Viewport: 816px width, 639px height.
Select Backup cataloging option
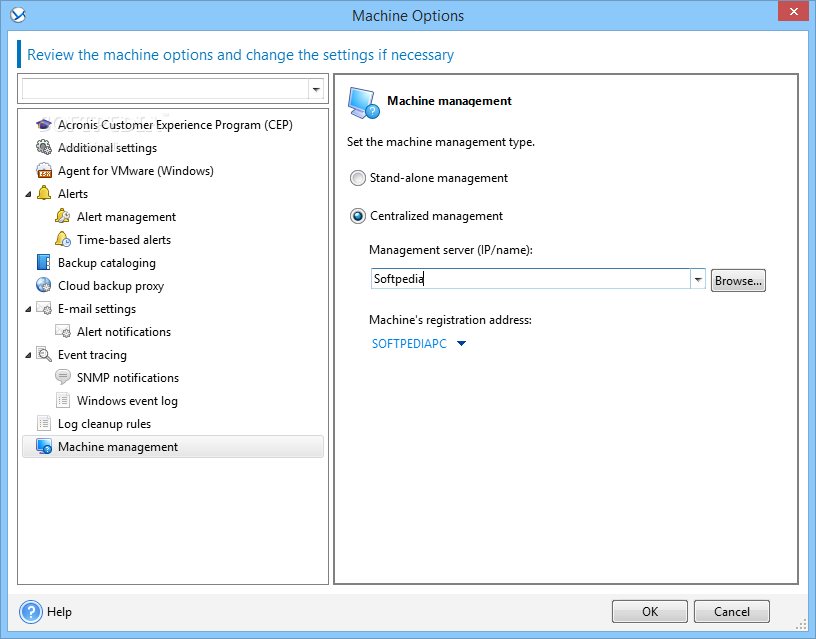107,263
